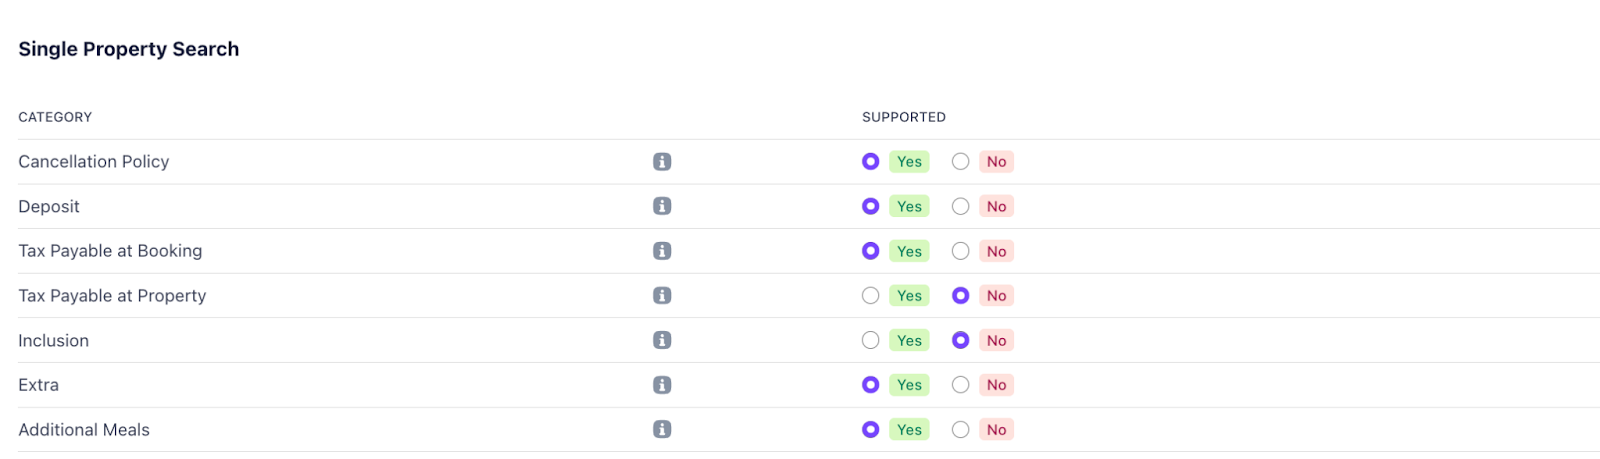Open info icon for Tax Payable at Booking
The width and height of the screenshot is (1600, 459).
point(662,251)
